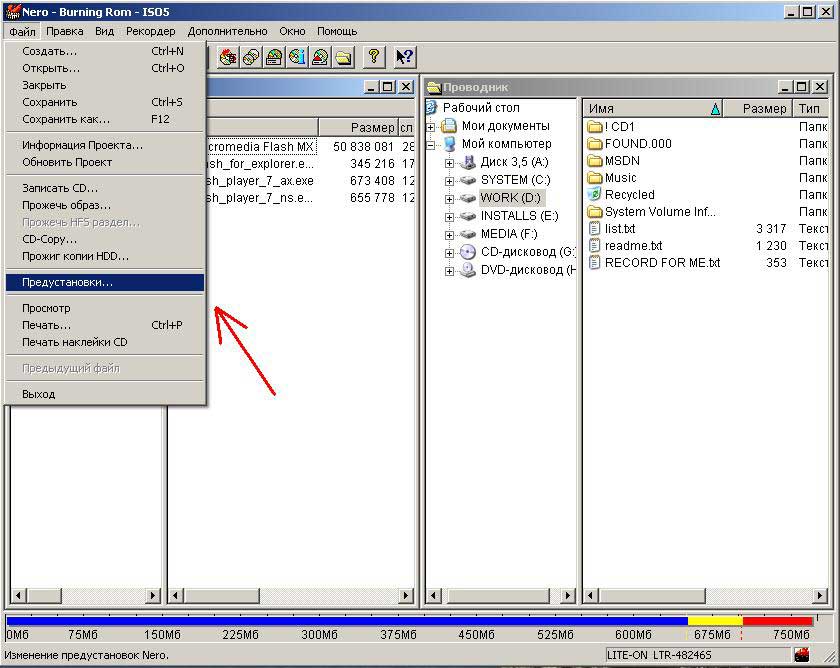Viewport: 840px width, 668px height.
Task: Select the CD-дисковод (G:) disc icon
Action: tap(468, 252)
